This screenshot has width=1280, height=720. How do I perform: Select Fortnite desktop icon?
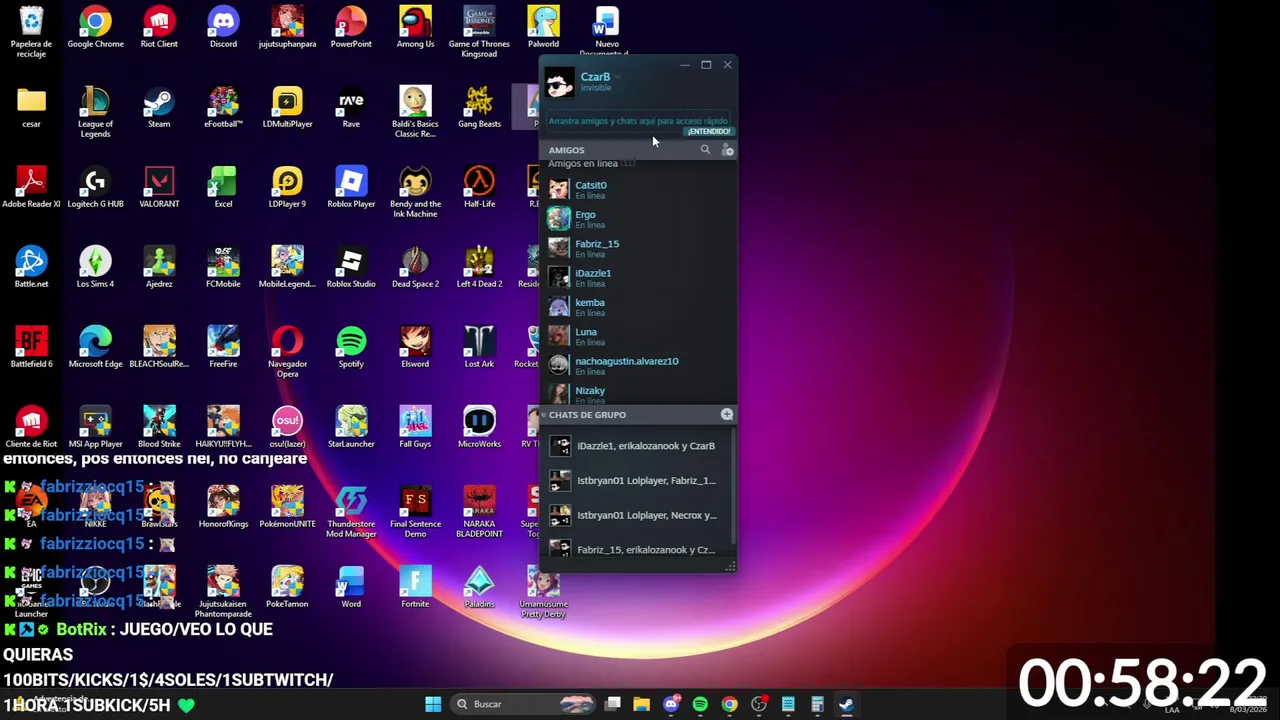point(415,588)
